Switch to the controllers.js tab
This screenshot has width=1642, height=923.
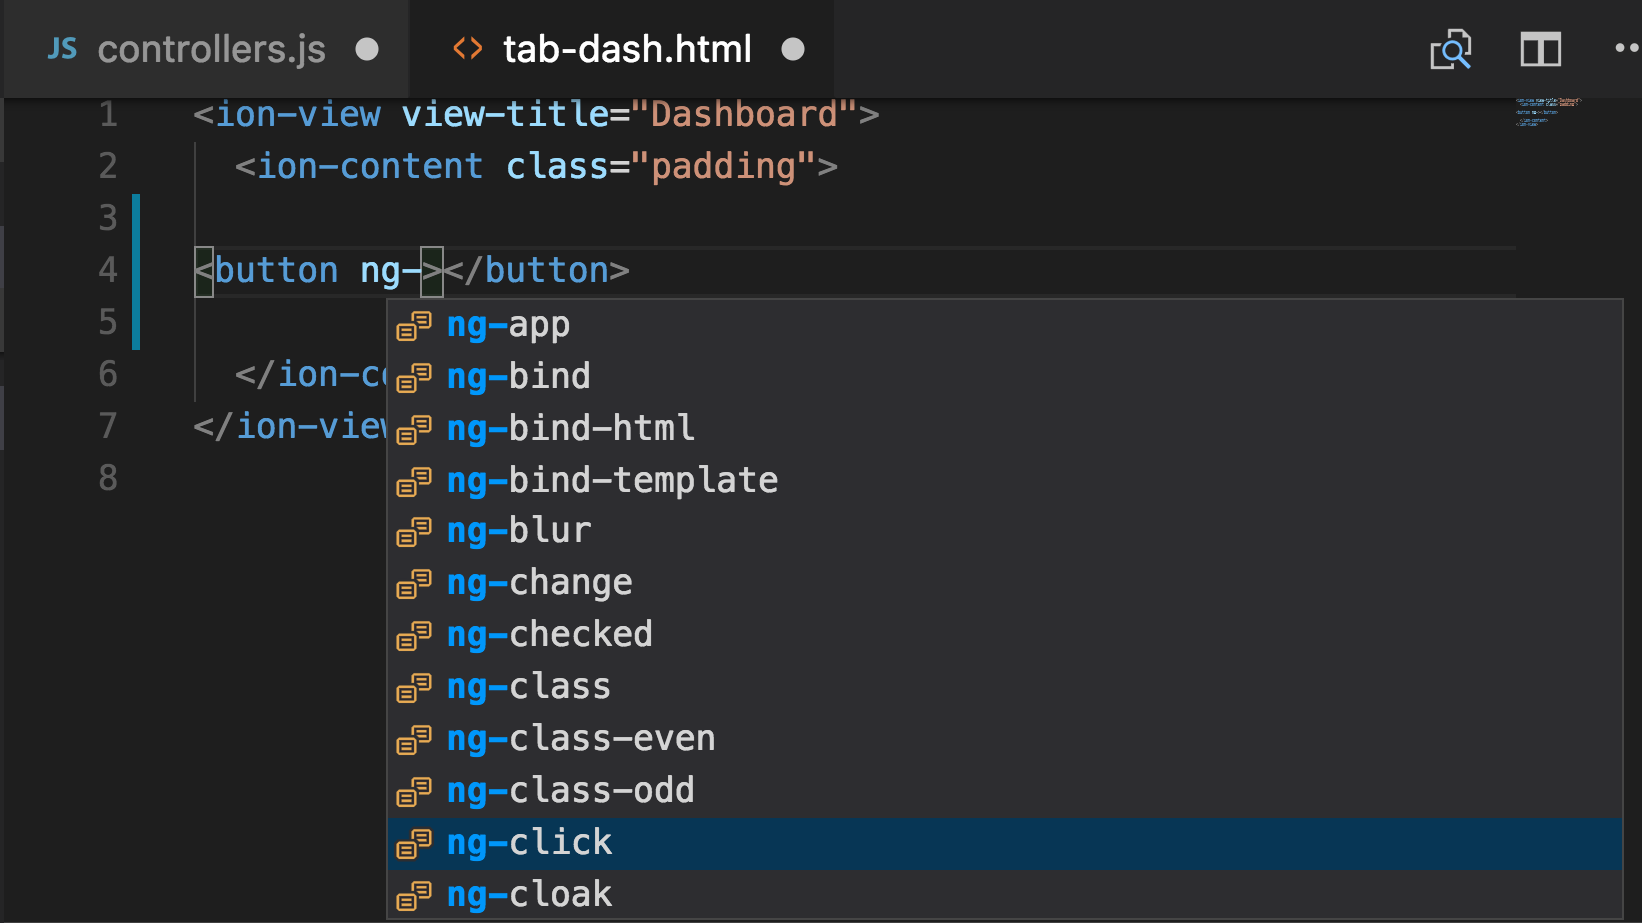207,49
